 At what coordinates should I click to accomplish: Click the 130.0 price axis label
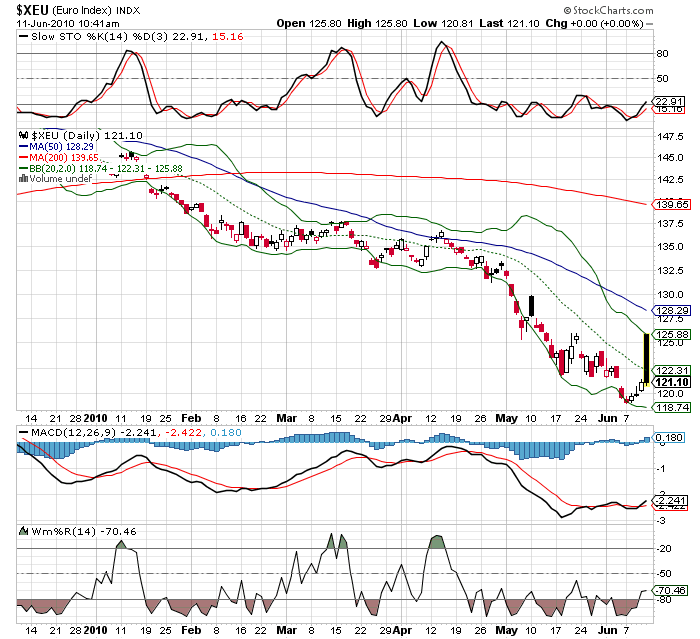pos(670,295)
